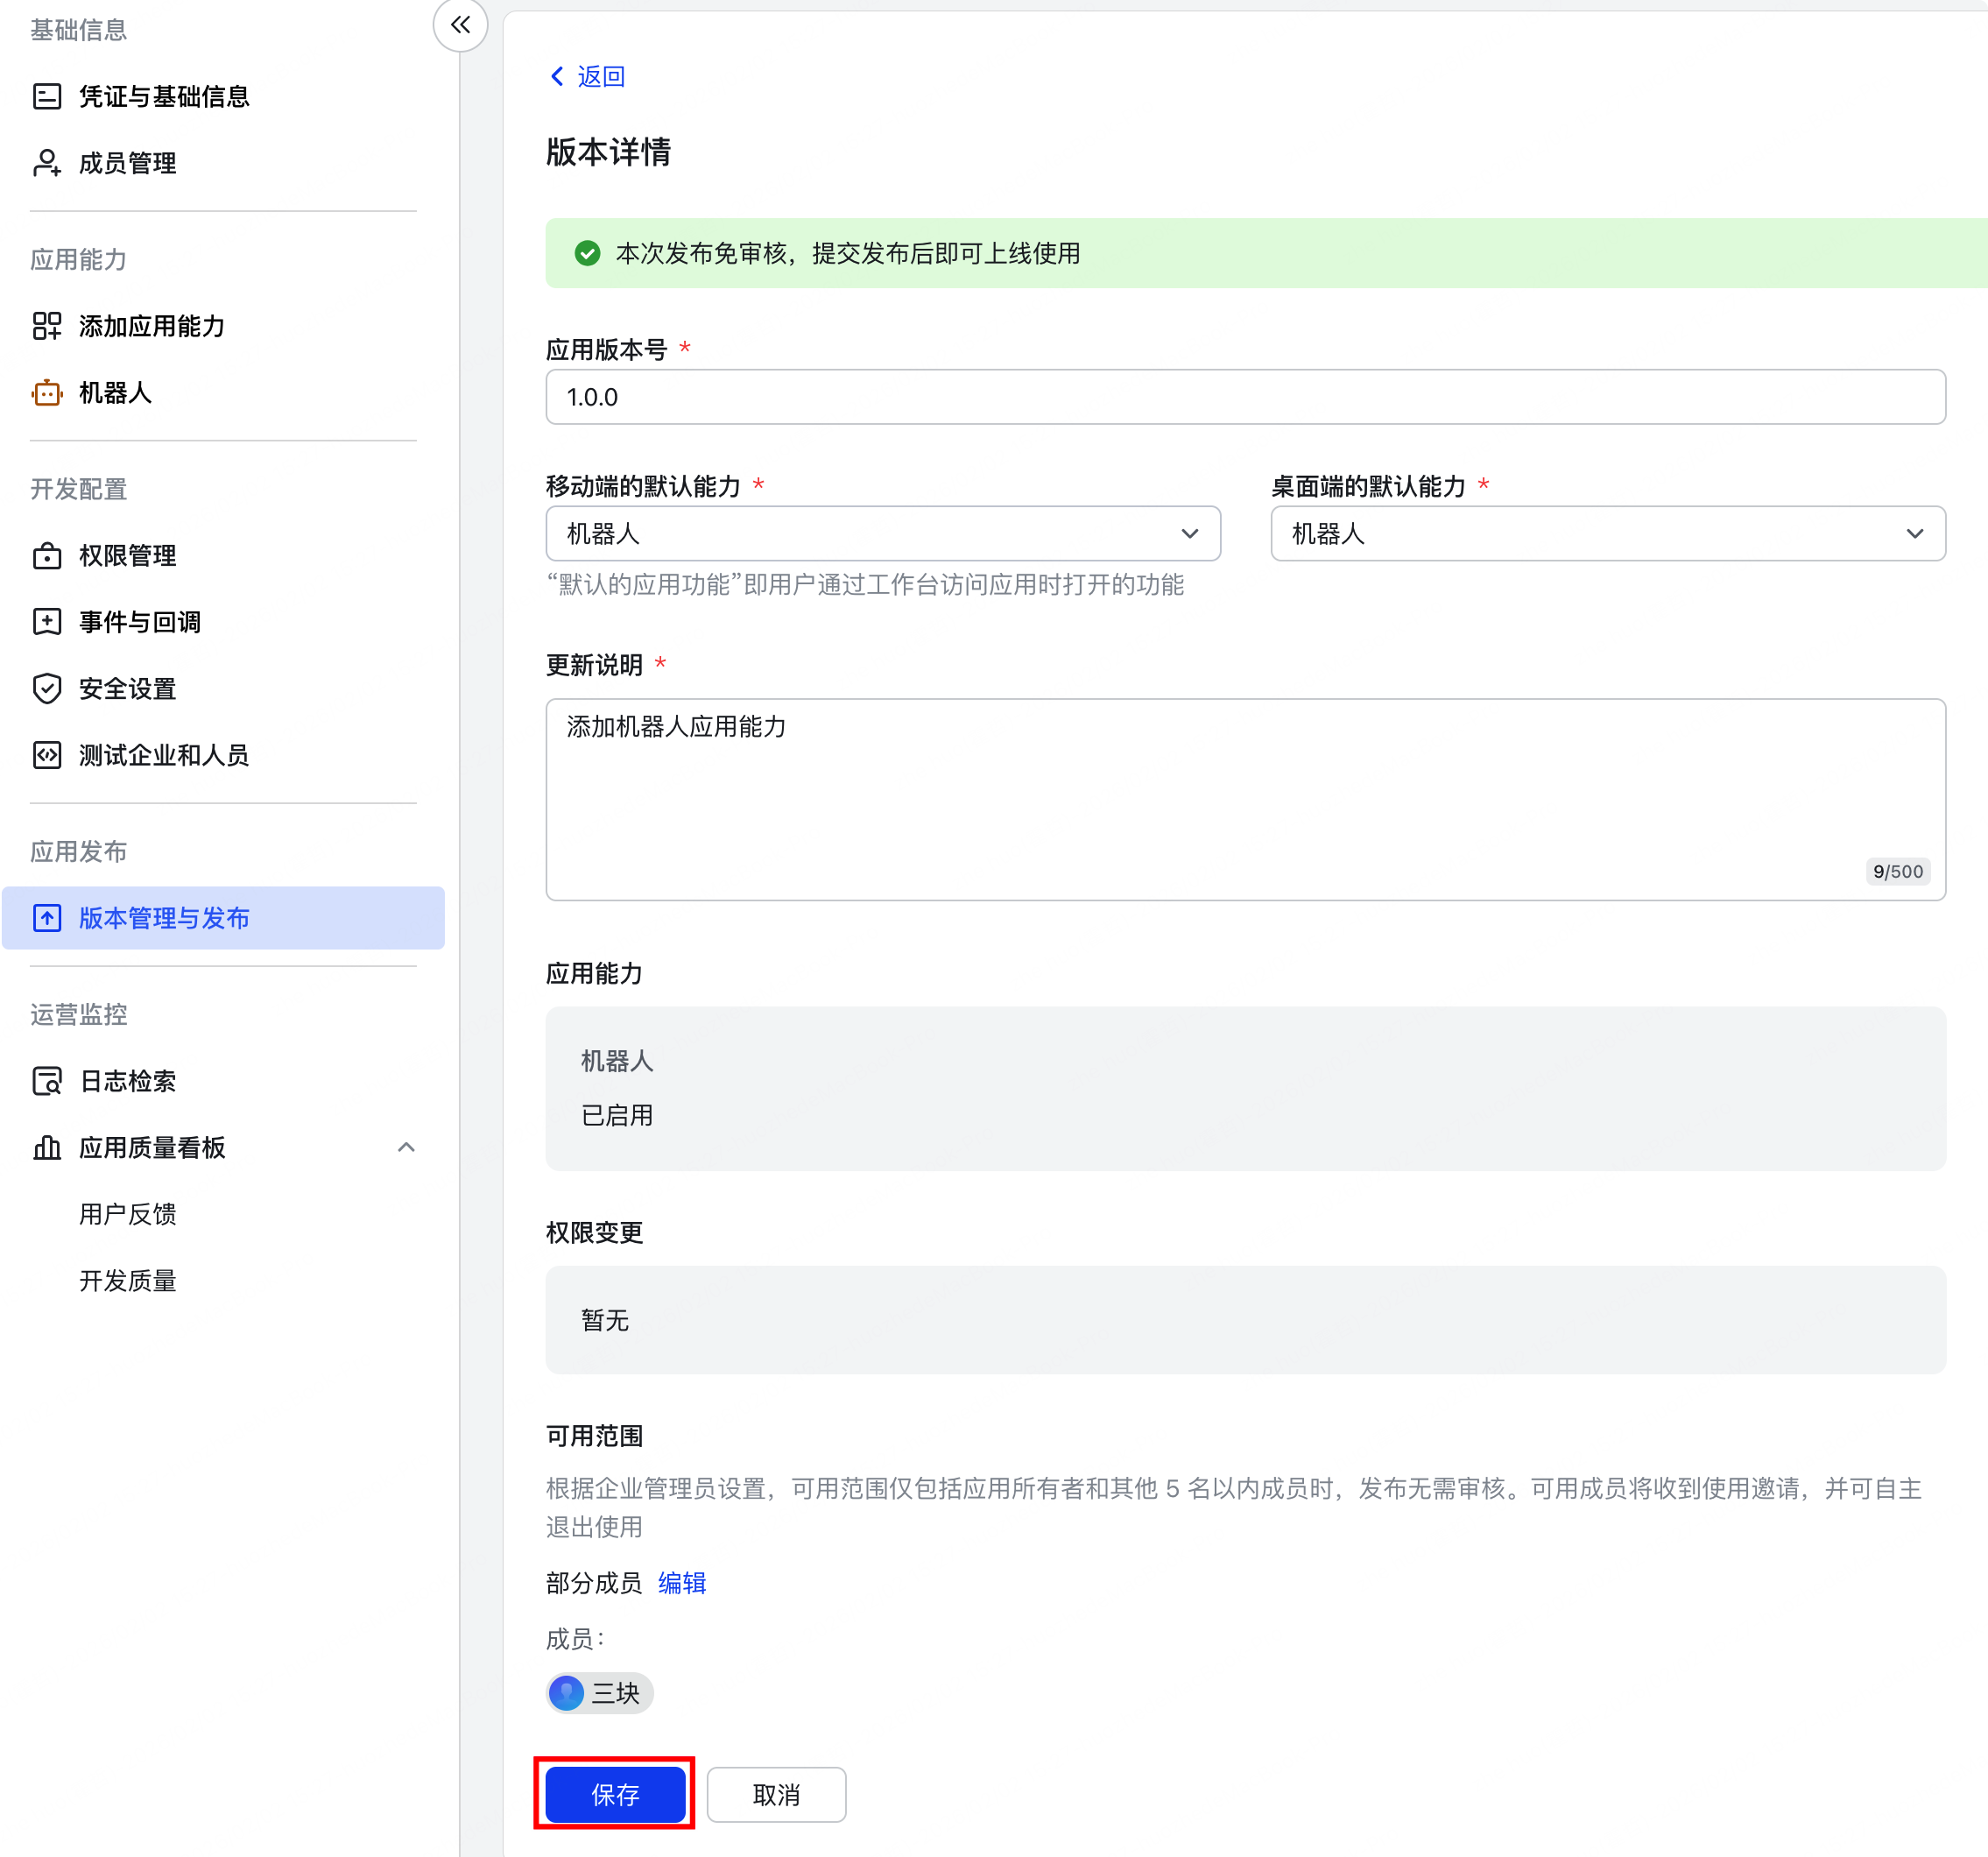Open mobile default capability dropdown

[x=882, y=534]
